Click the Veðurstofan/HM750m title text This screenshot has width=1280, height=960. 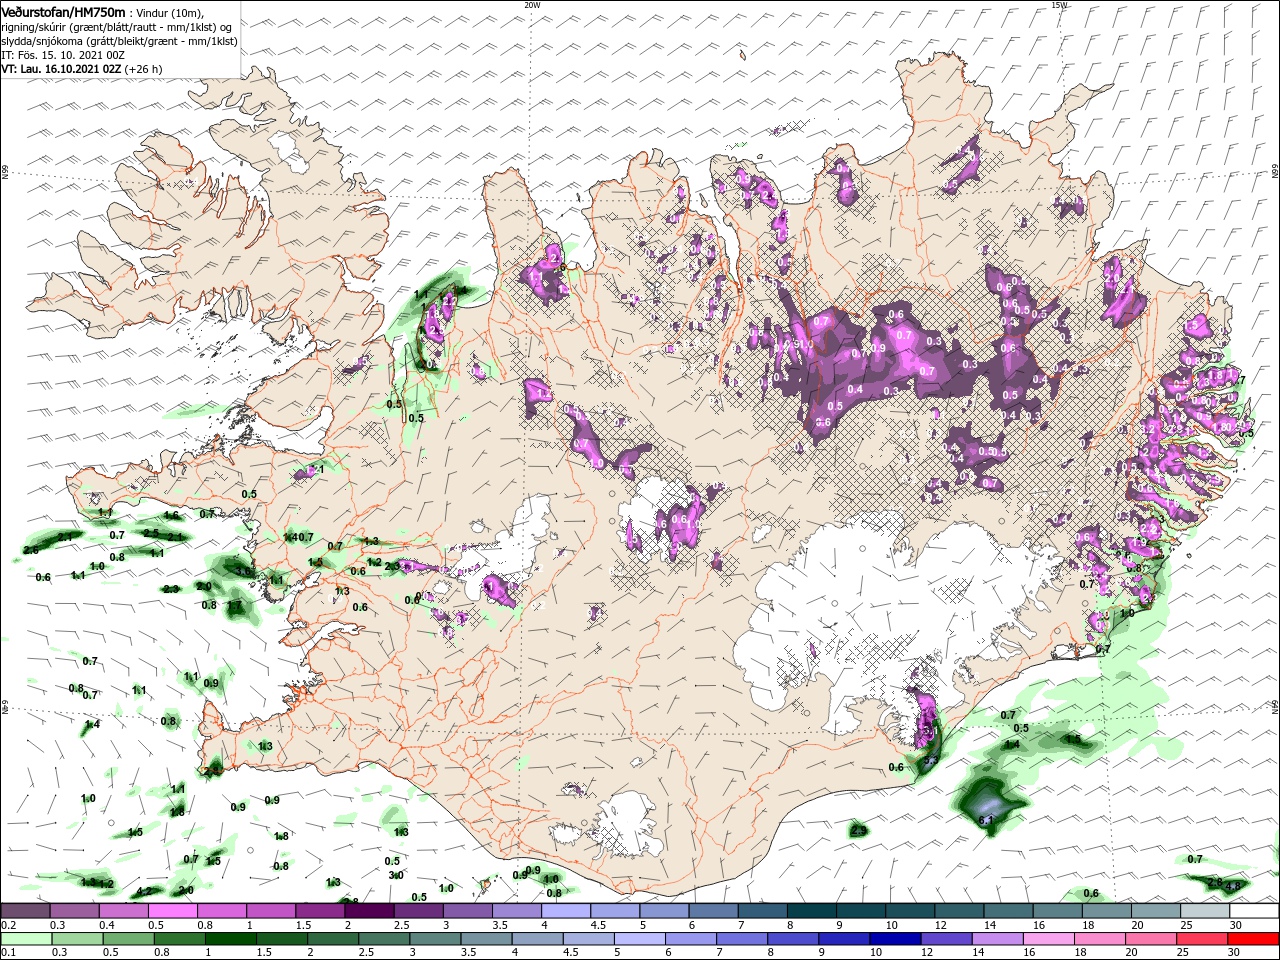[x=63, y=11]
